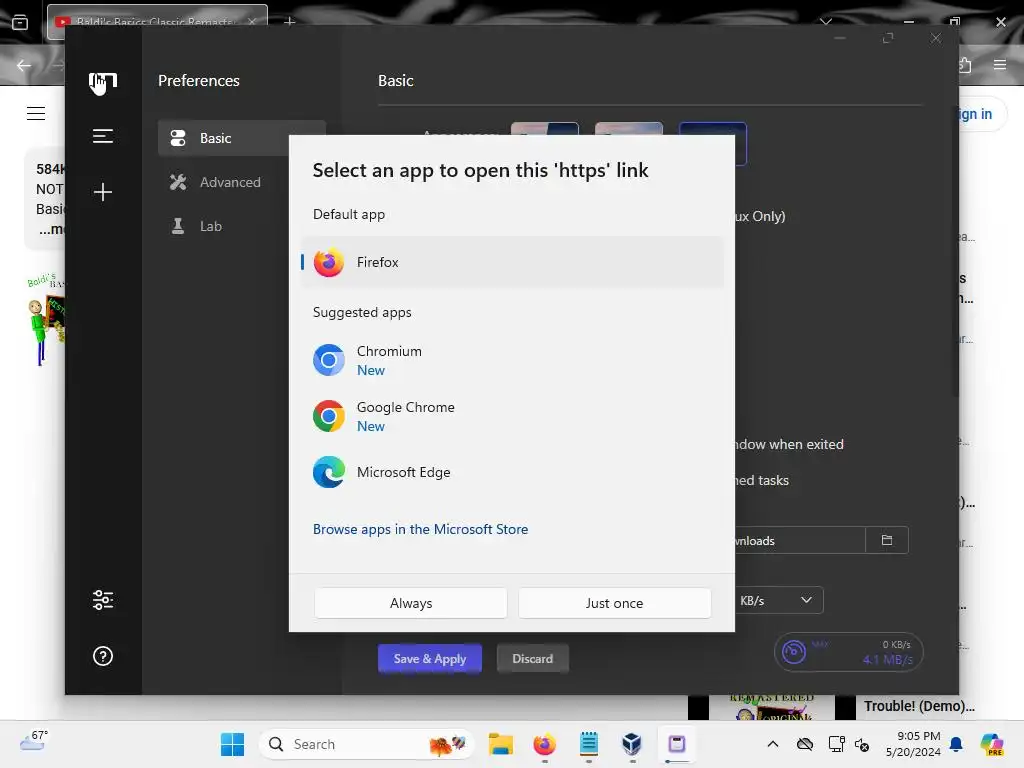Open Firefox from the taskbar
1024x768 pixels.
pos(544,744)
